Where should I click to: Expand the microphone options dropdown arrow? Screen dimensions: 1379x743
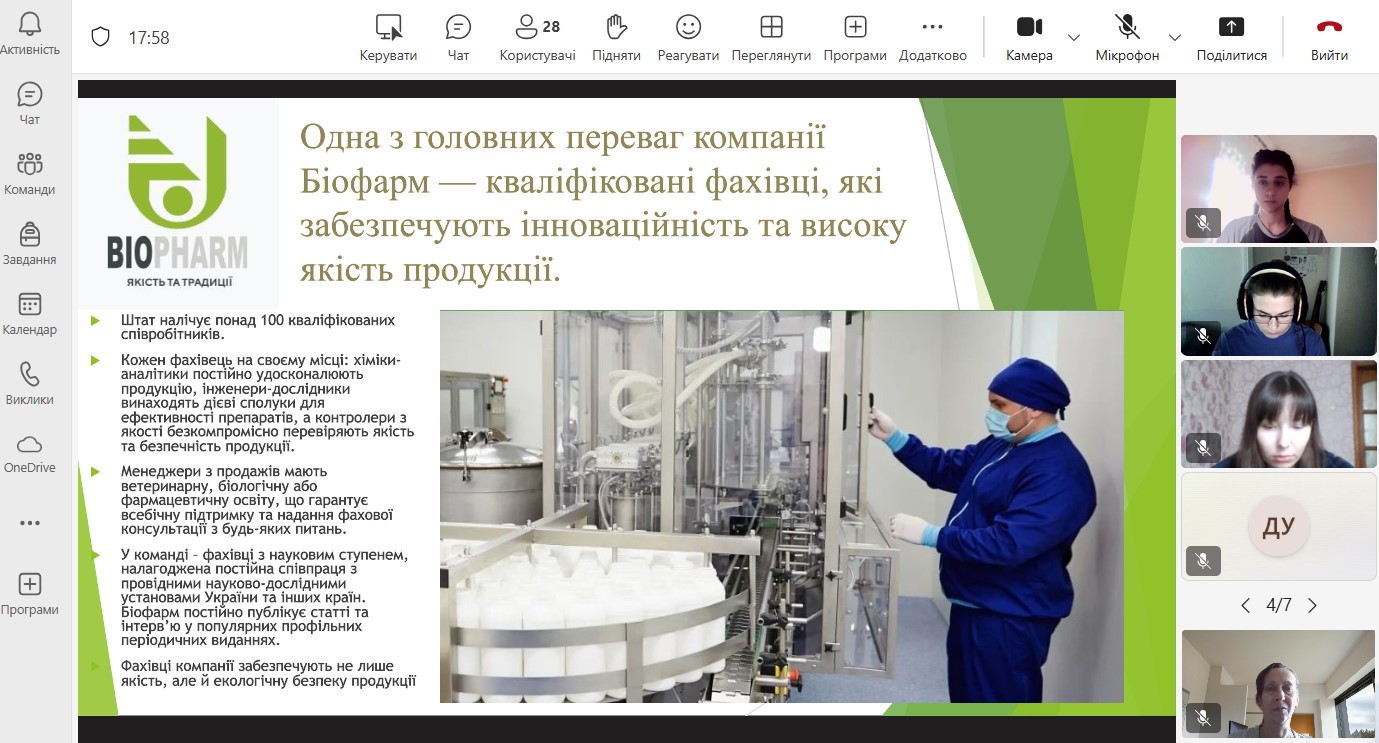(x=1175, y=38)
